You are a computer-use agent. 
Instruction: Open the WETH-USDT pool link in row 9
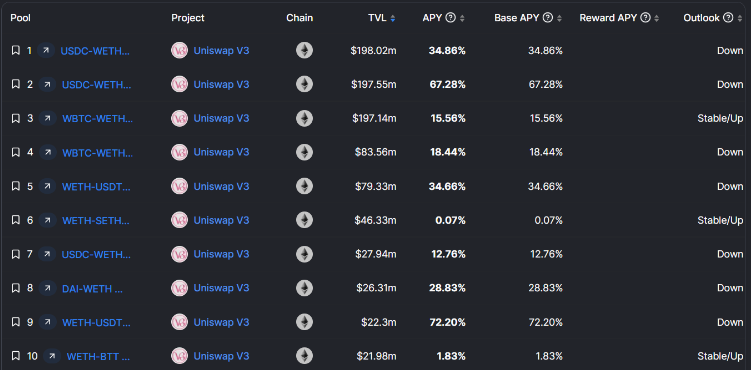(96, 322)
